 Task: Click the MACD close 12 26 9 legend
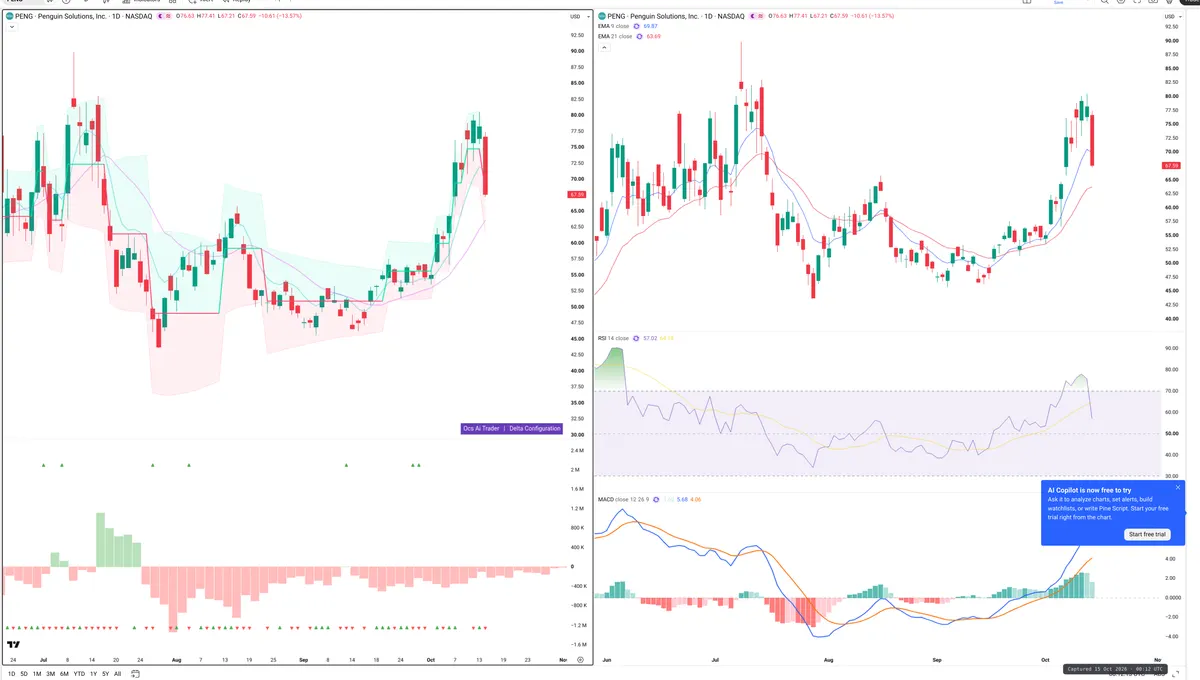[624, 499]
